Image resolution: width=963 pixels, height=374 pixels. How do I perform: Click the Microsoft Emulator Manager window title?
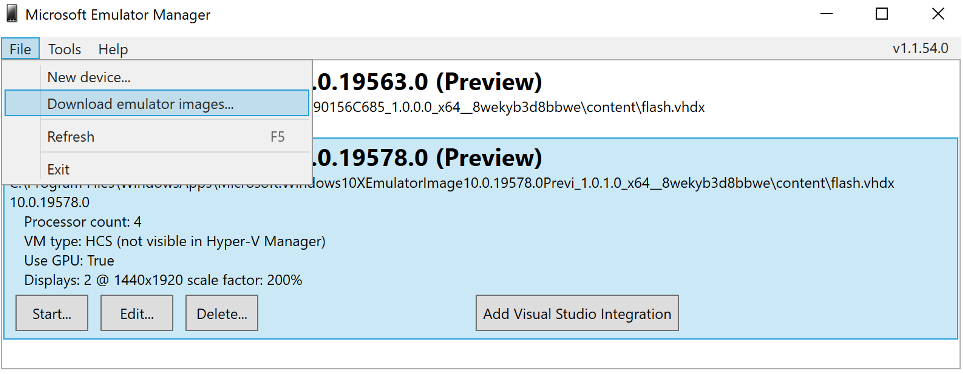pos(118,15)
